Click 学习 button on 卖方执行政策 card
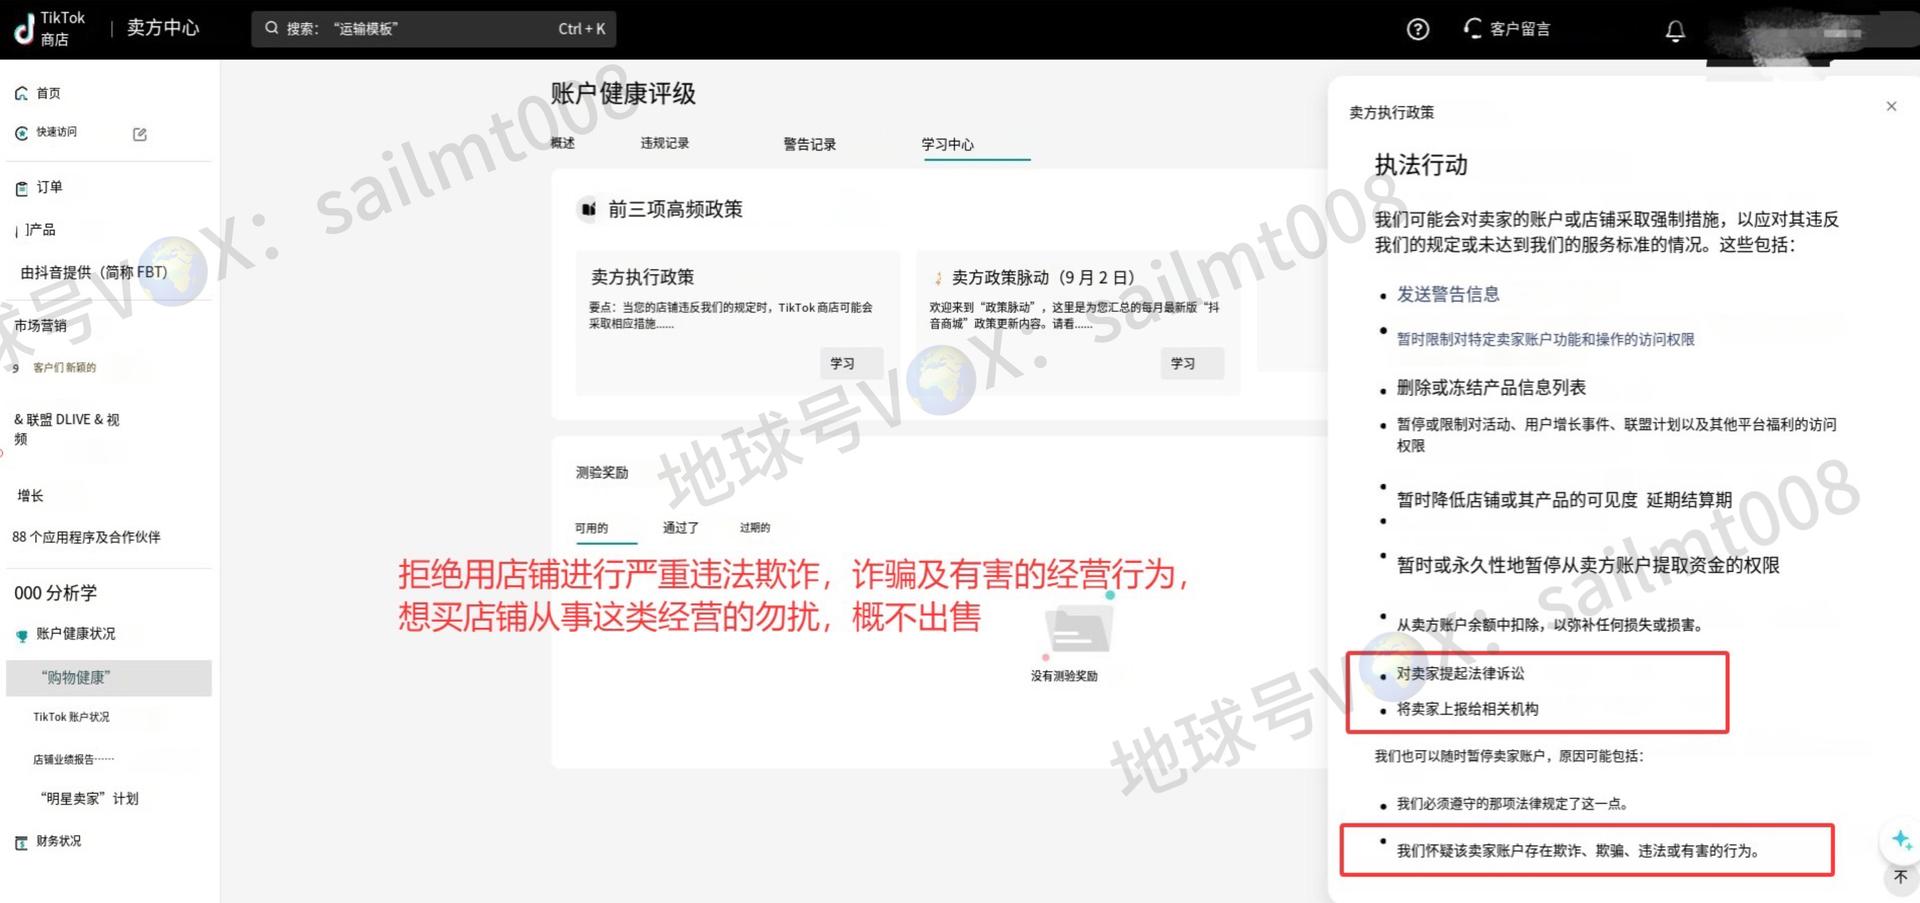The image size is (1920, 903). click(842, 363)
